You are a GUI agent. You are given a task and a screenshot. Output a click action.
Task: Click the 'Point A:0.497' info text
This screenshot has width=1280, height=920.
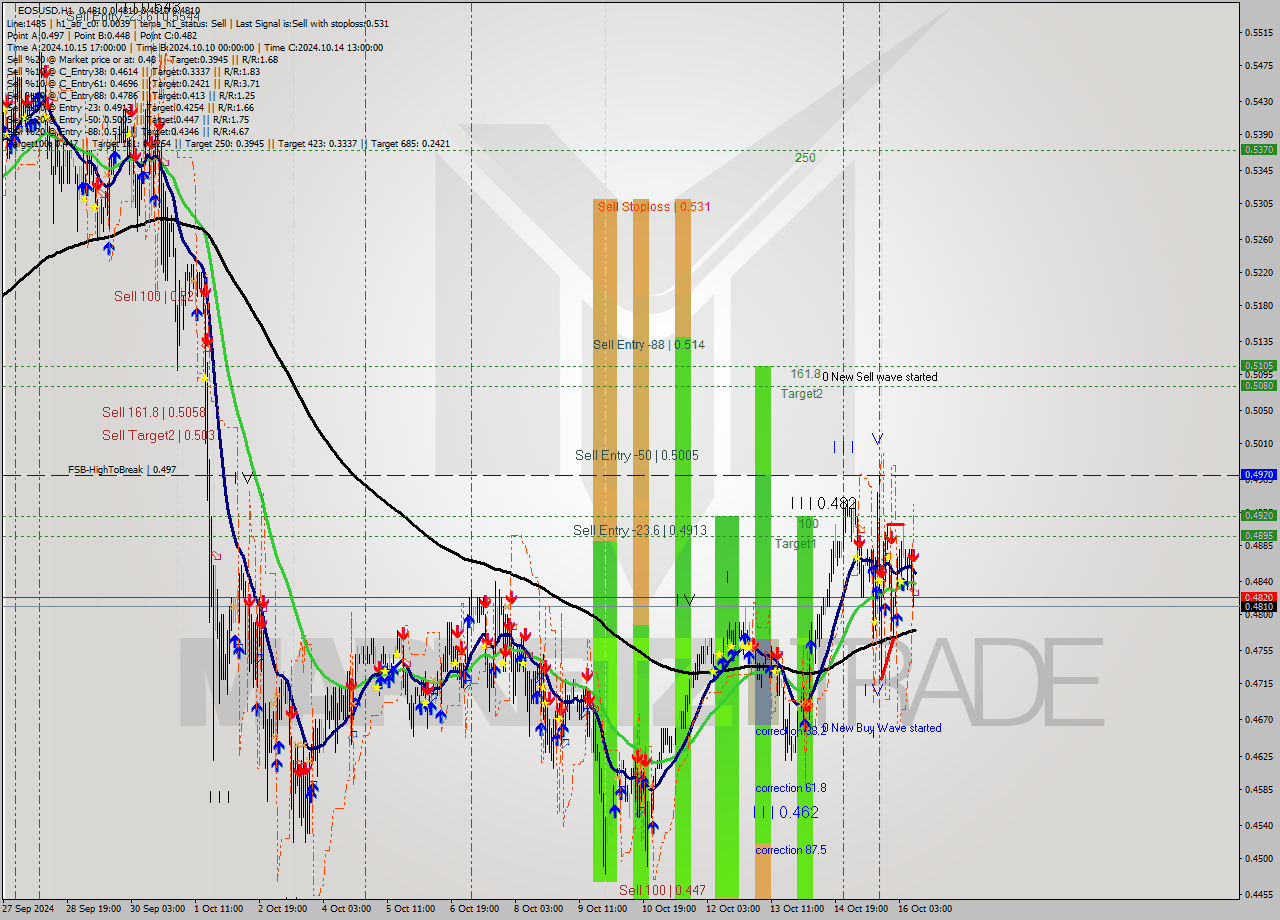36,35
